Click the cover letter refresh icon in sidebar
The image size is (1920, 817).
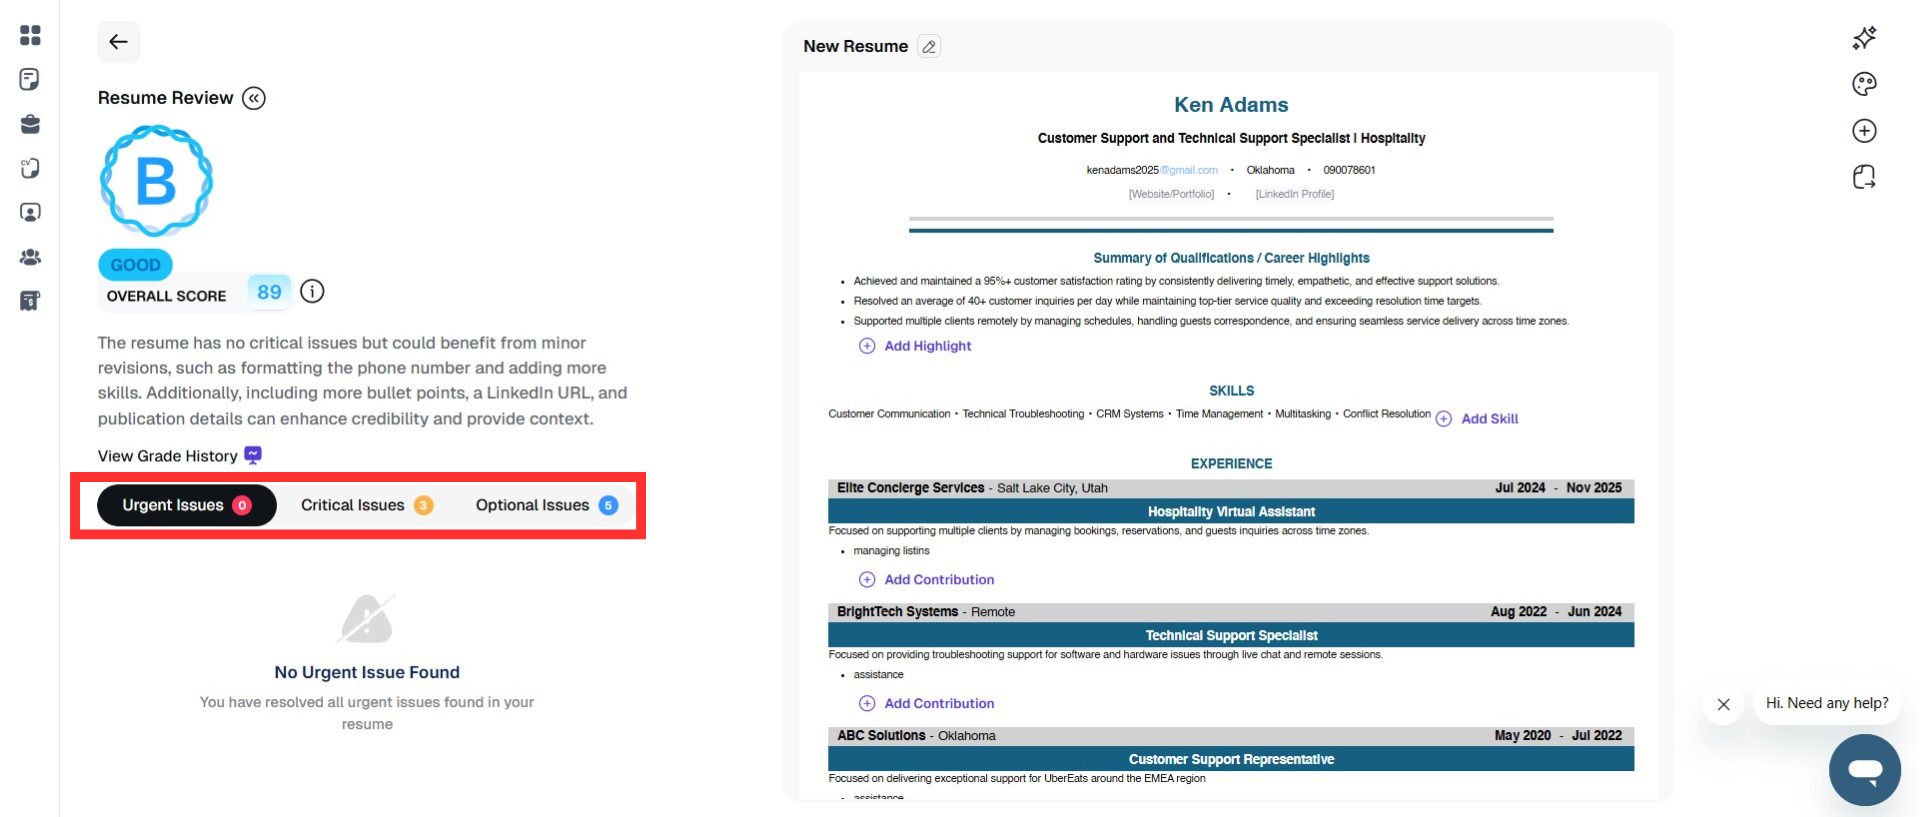pos(30,168)
